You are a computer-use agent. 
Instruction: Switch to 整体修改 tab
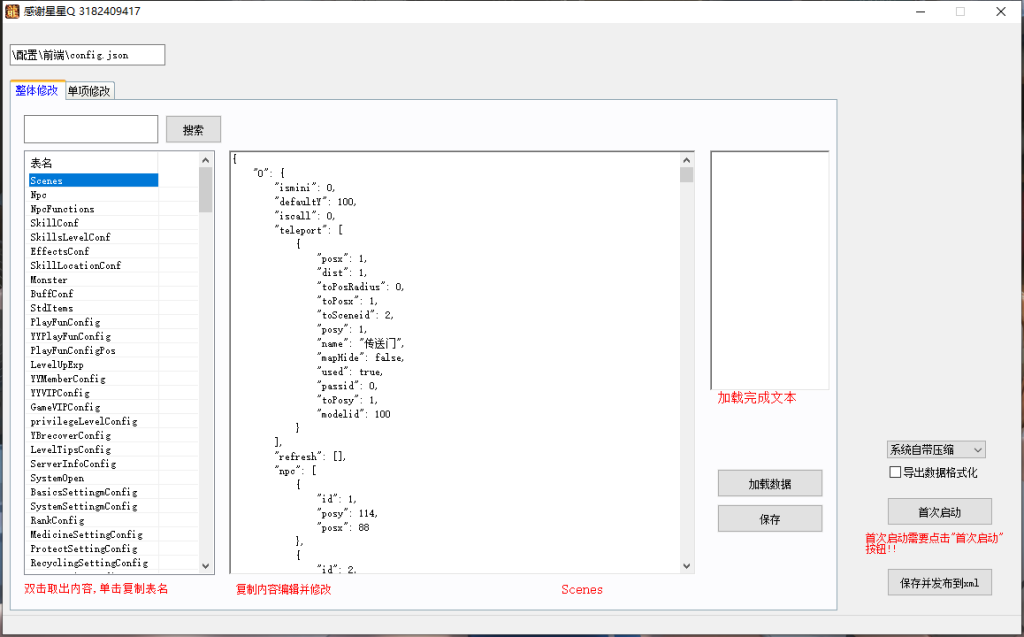pos(37,90)
